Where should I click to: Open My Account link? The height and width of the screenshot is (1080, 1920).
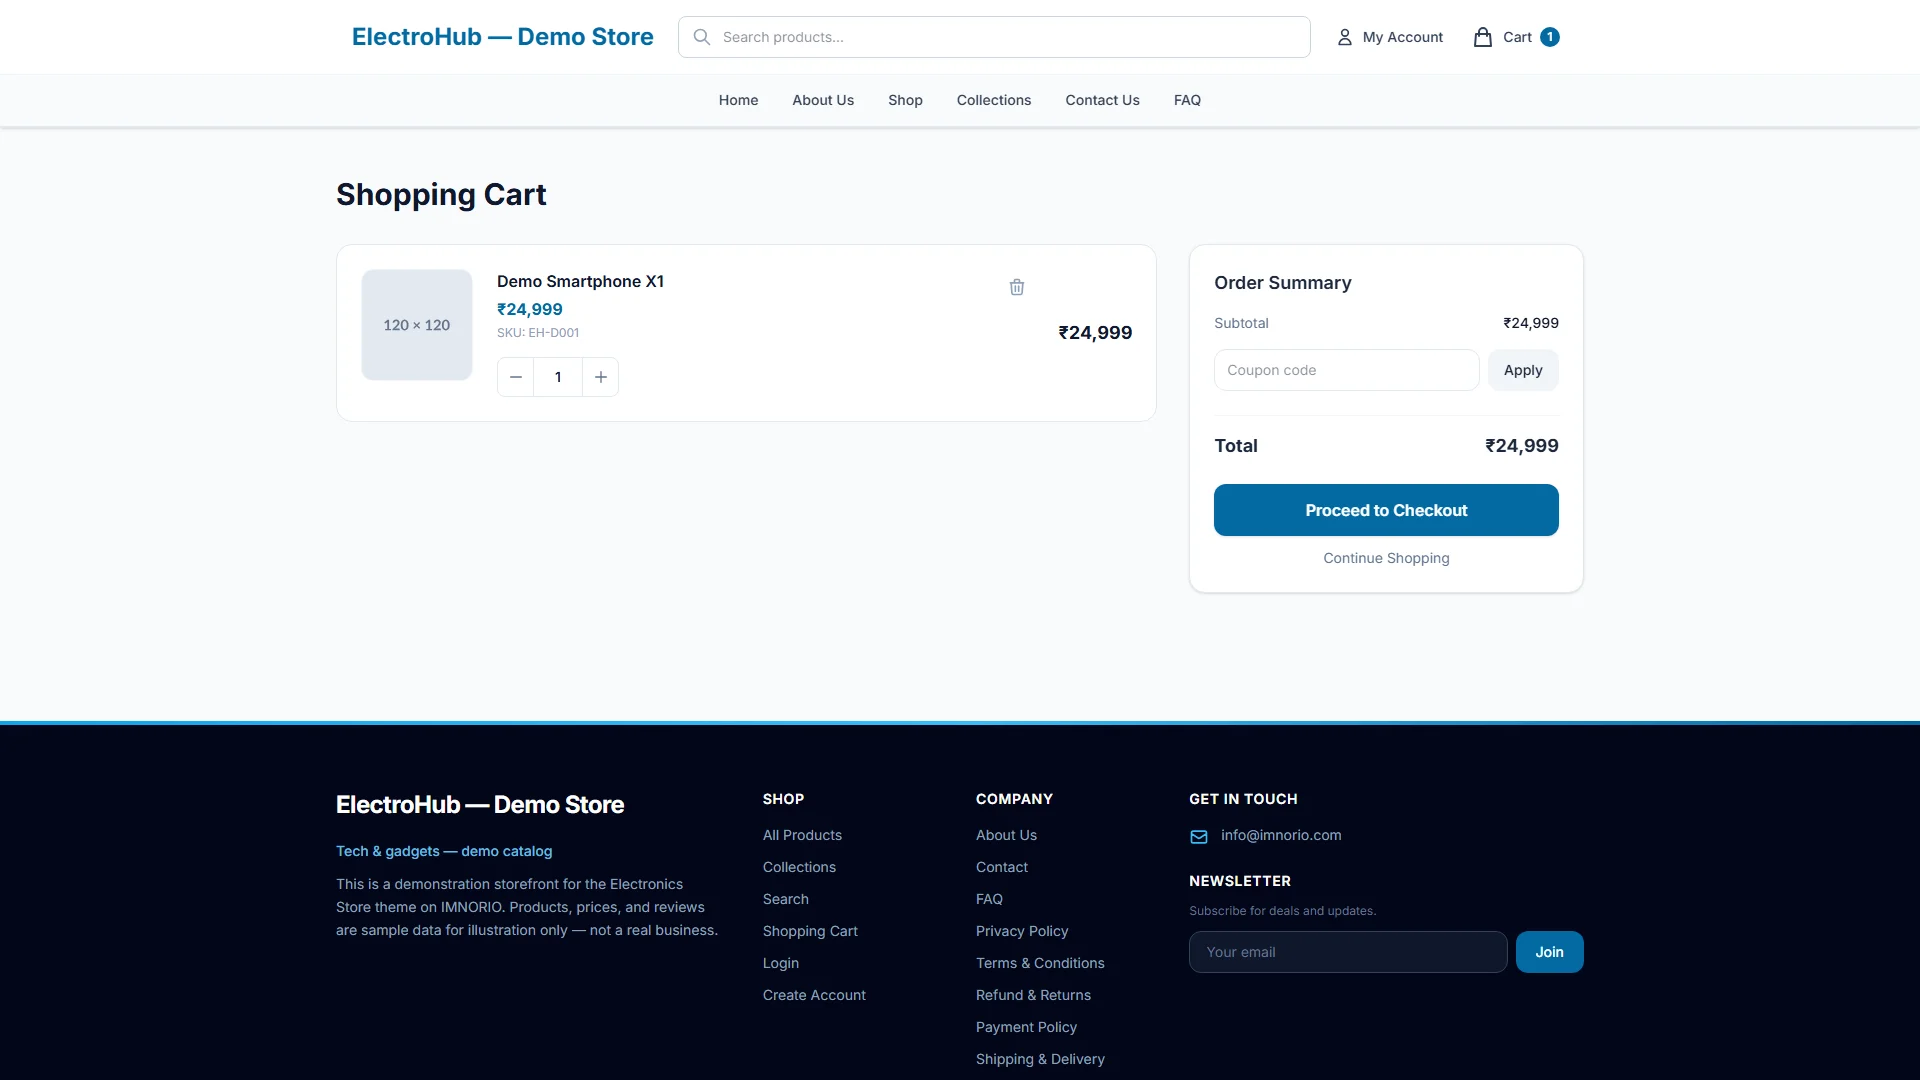1402,37
